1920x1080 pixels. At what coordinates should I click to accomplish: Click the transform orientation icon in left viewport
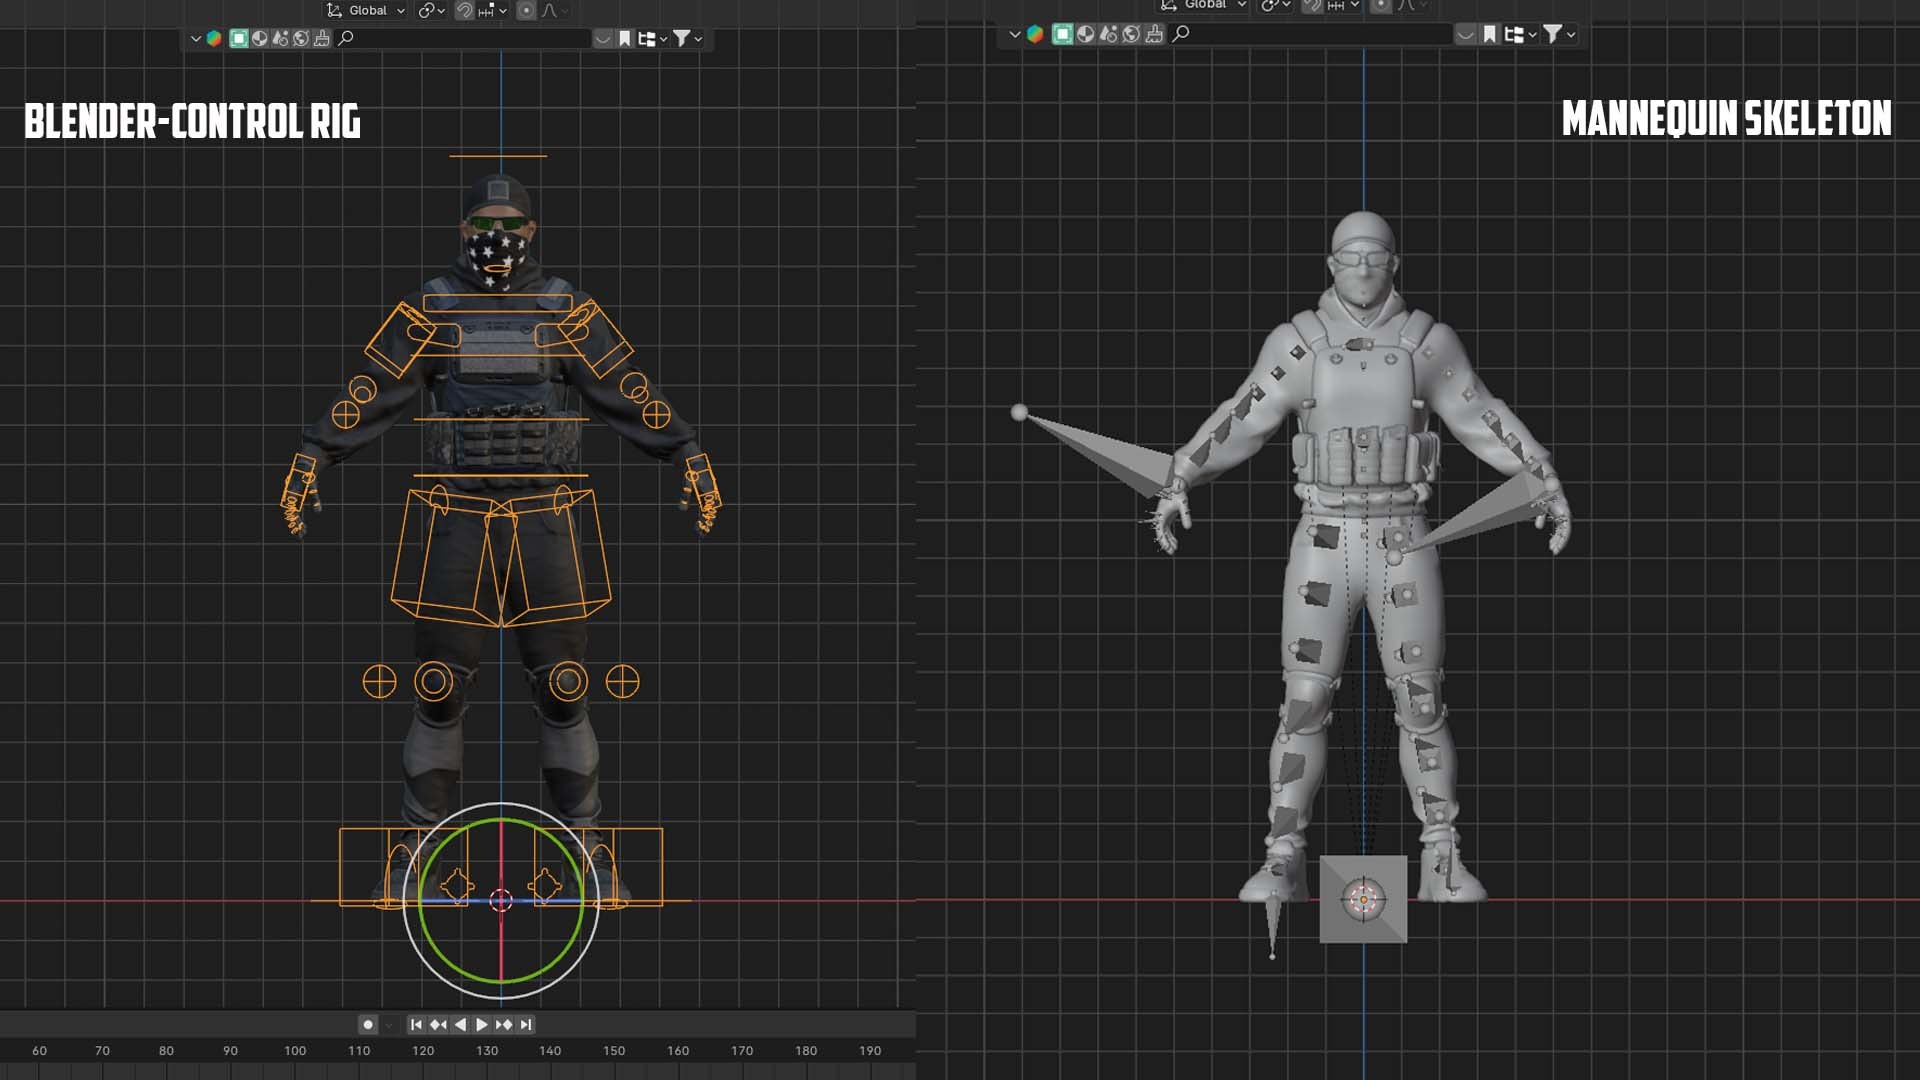point(334,10)
